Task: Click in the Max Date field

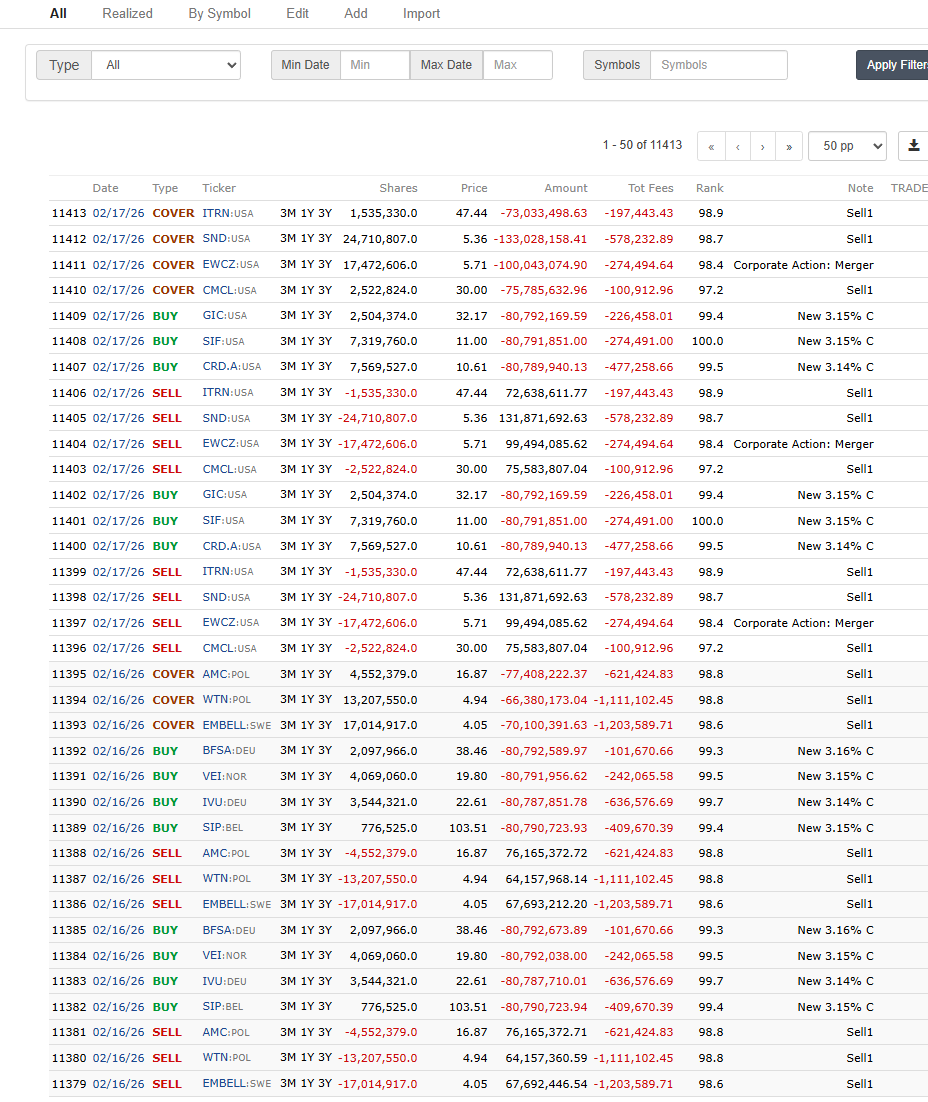Action: click(517, 65)
